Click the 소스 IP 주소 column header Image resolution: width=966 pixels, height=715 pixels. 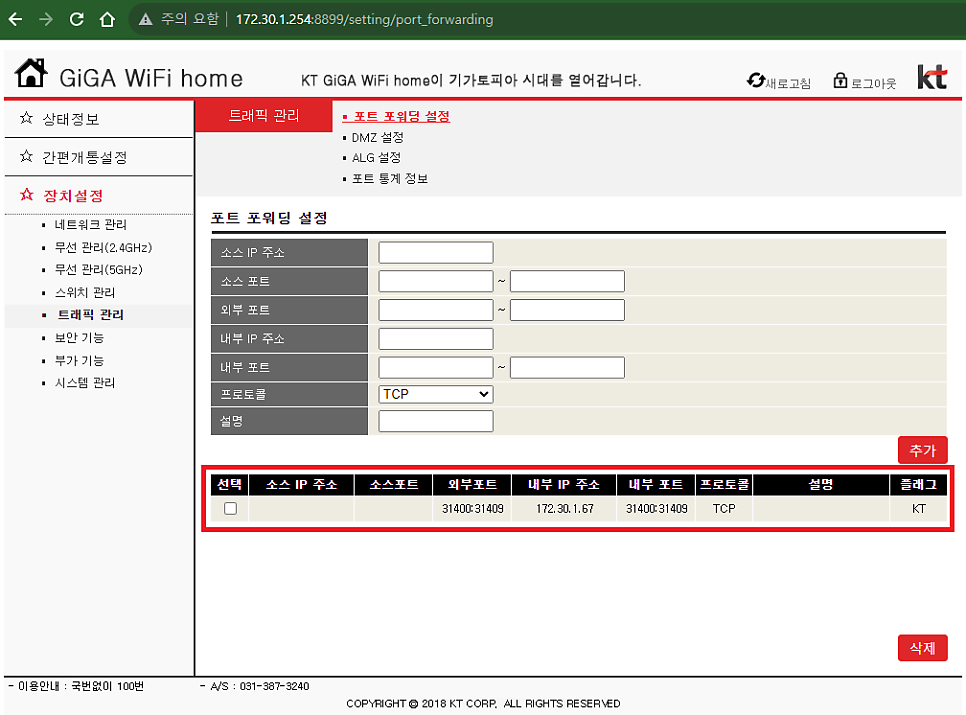click(301, 485)
